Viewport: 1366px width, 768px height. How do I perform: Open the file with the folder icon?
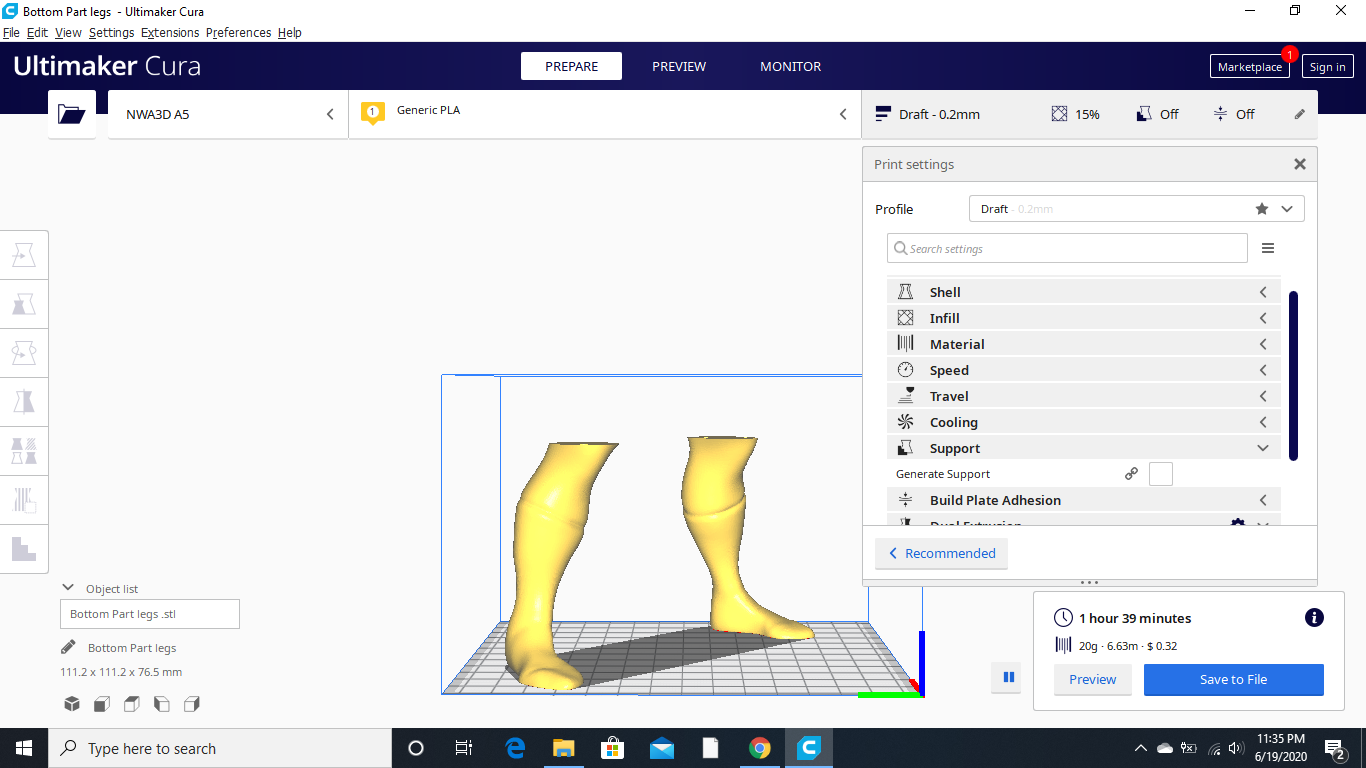pyautogui.click(x=71, y=114)
